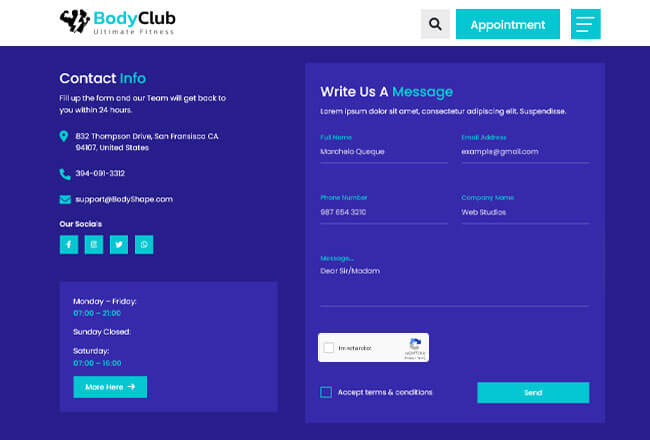This screenshot has width=650, height=440.
Task: Click the More Here button
Action: pos(110,387)
